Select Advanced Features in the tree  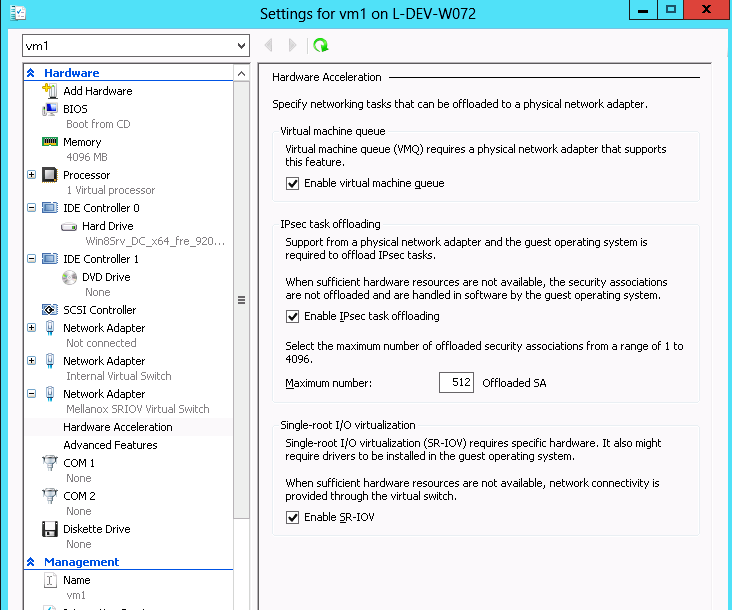110,445
